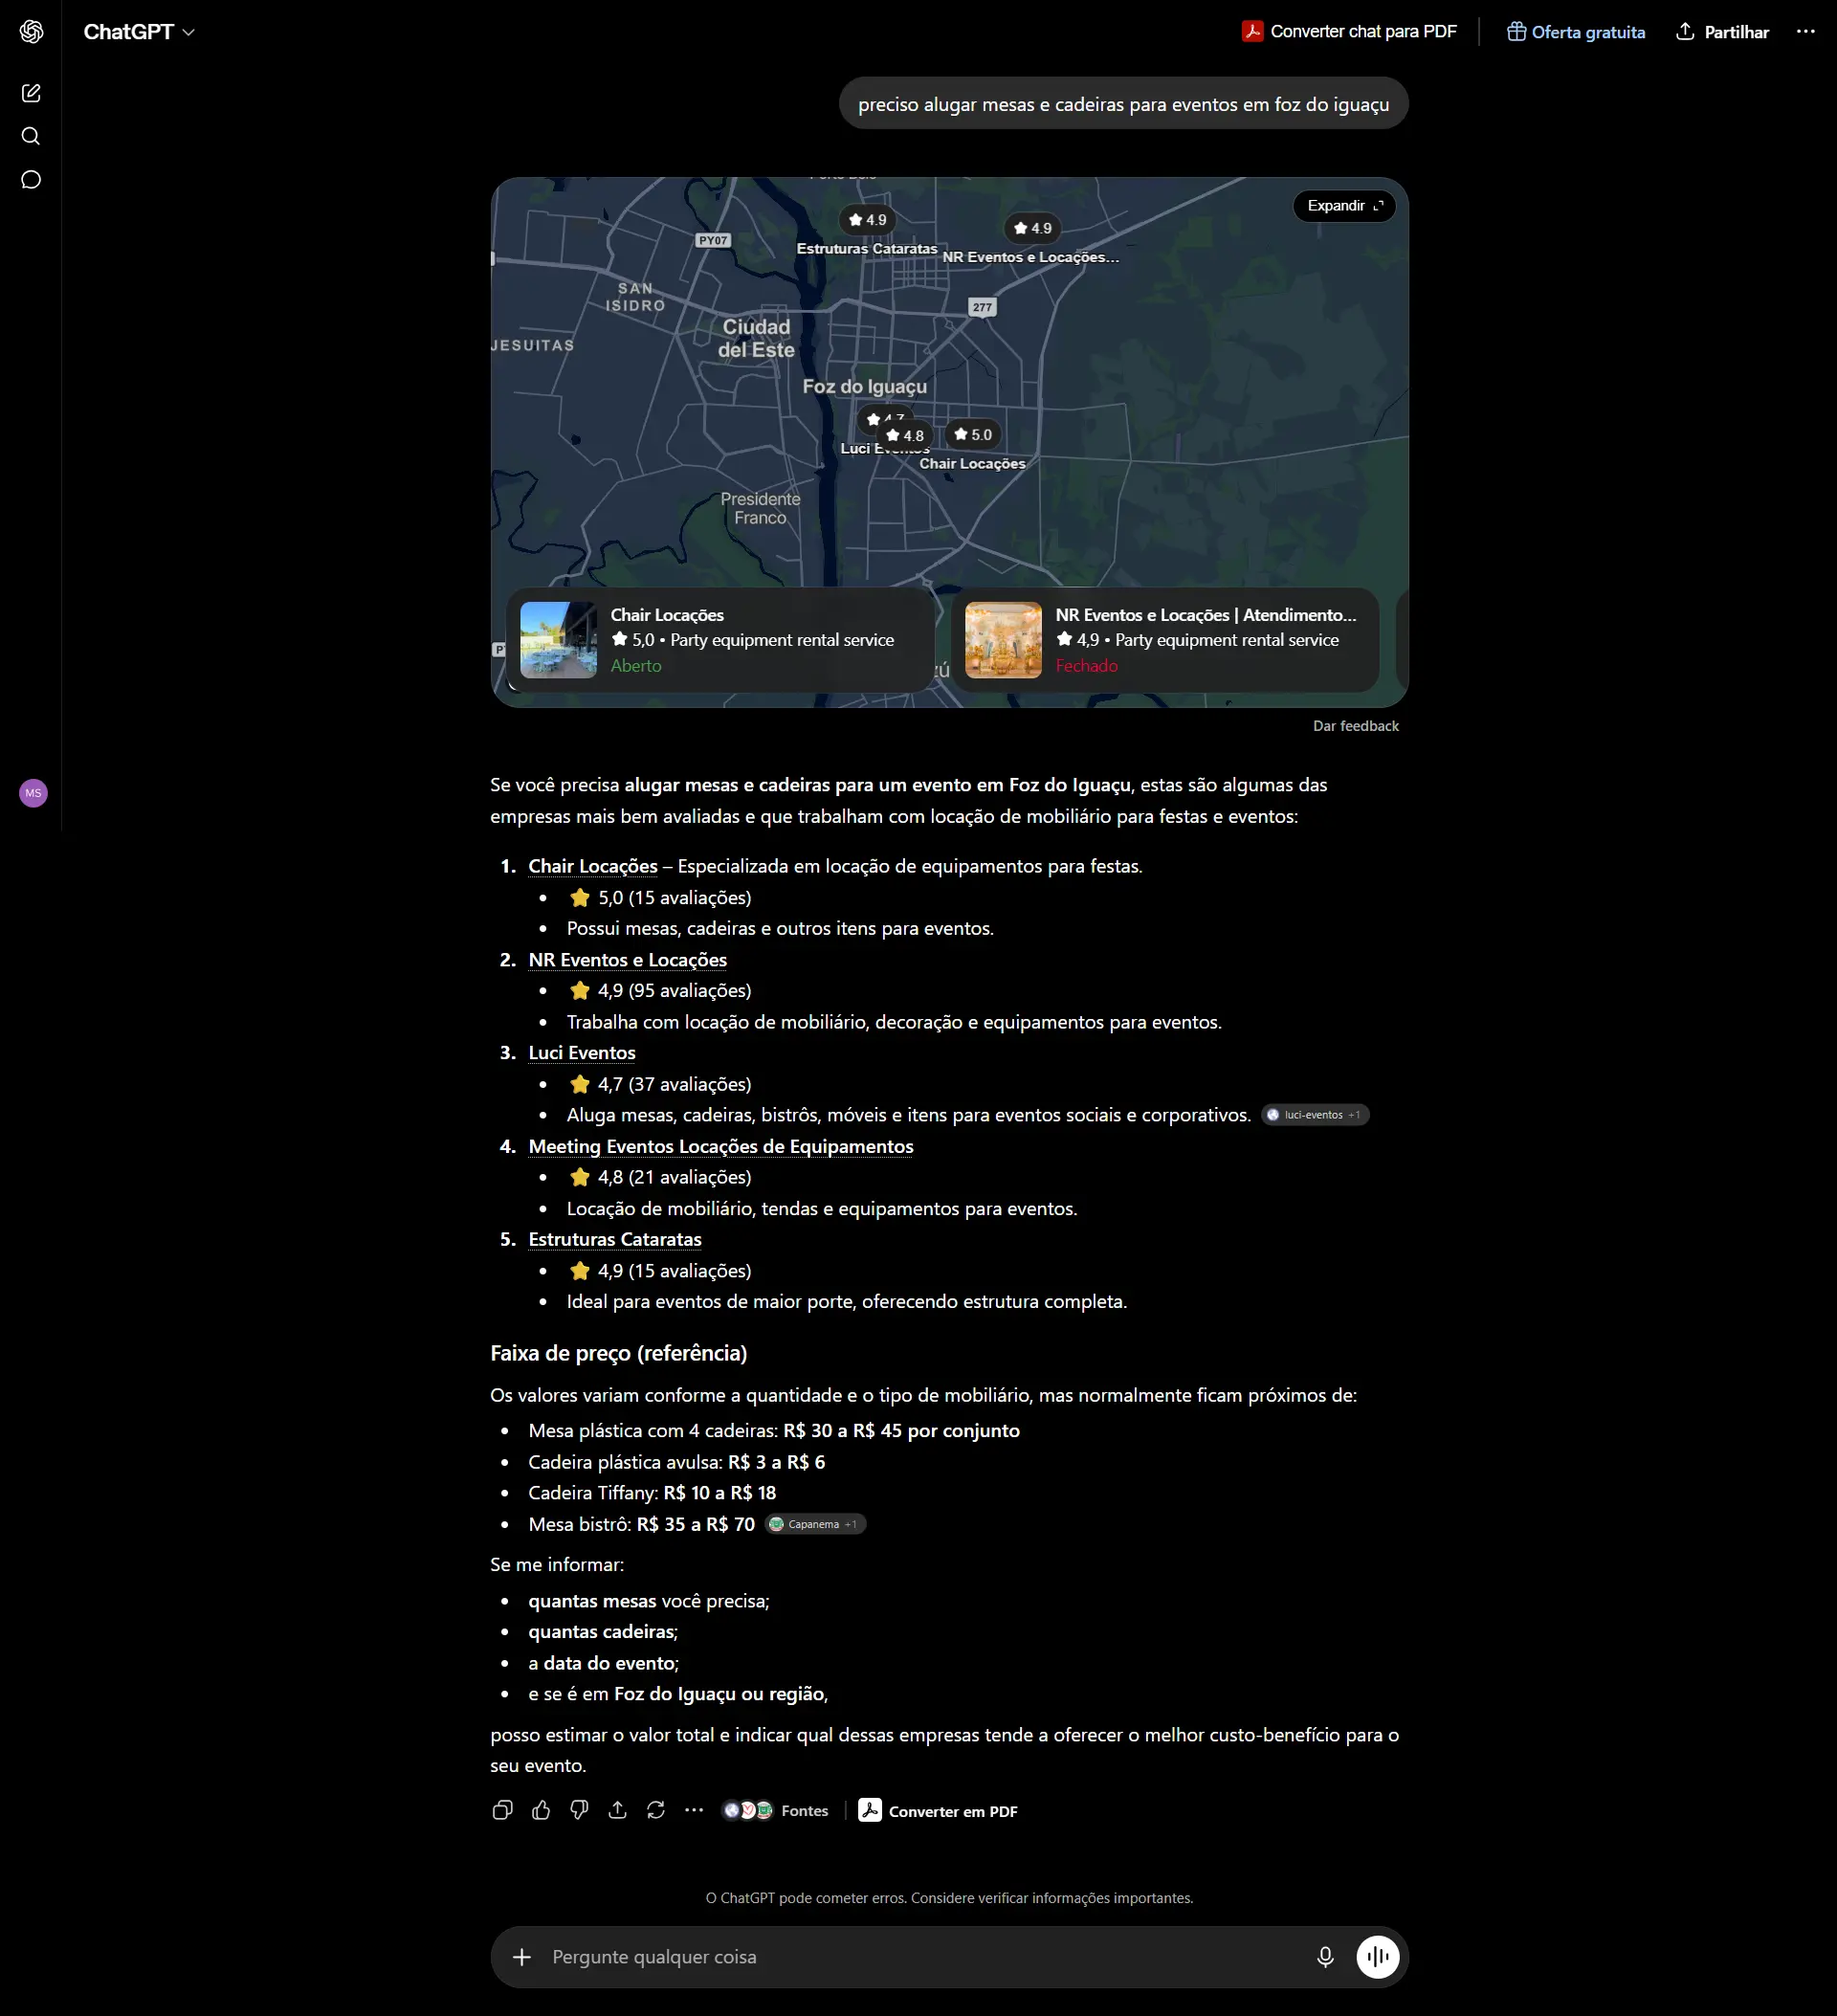Open the Chair Locações link in list
The height and width of the screenshot is (2016, 1837).
pyautogui.click(x=593, y=866)
